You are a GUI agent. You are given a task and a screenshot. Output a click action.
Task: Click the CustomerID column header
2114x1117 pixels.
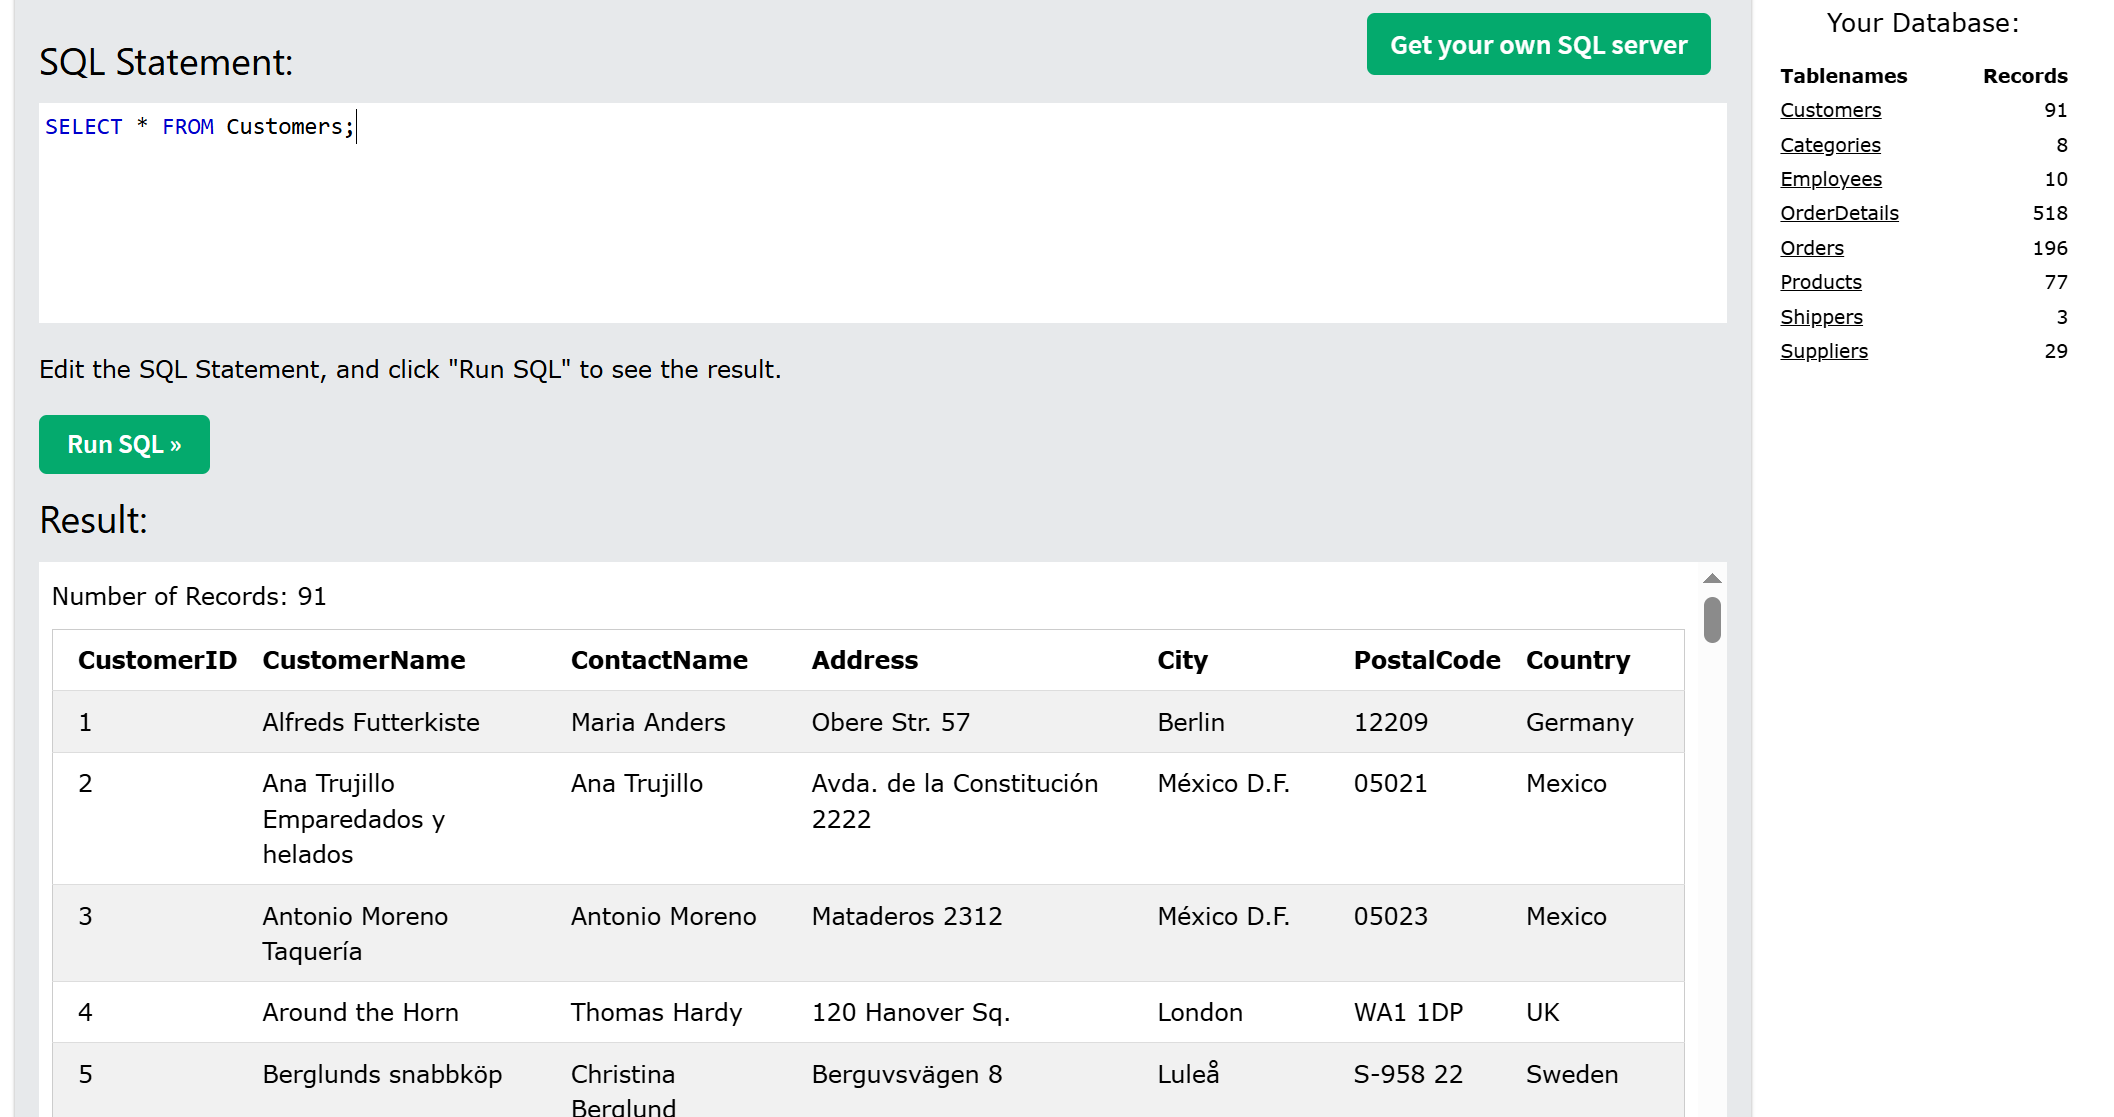click(x=157, y=660)
